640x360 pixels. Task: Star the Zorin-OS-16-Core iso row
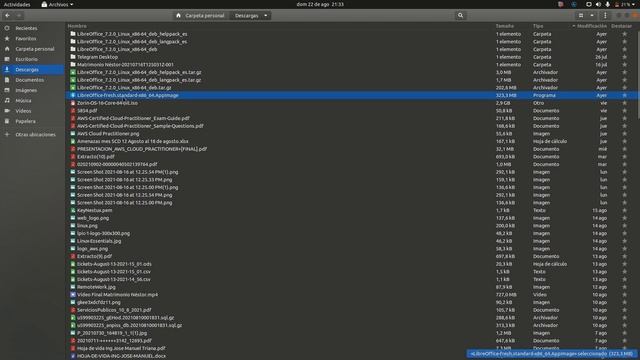coord(624,103)
